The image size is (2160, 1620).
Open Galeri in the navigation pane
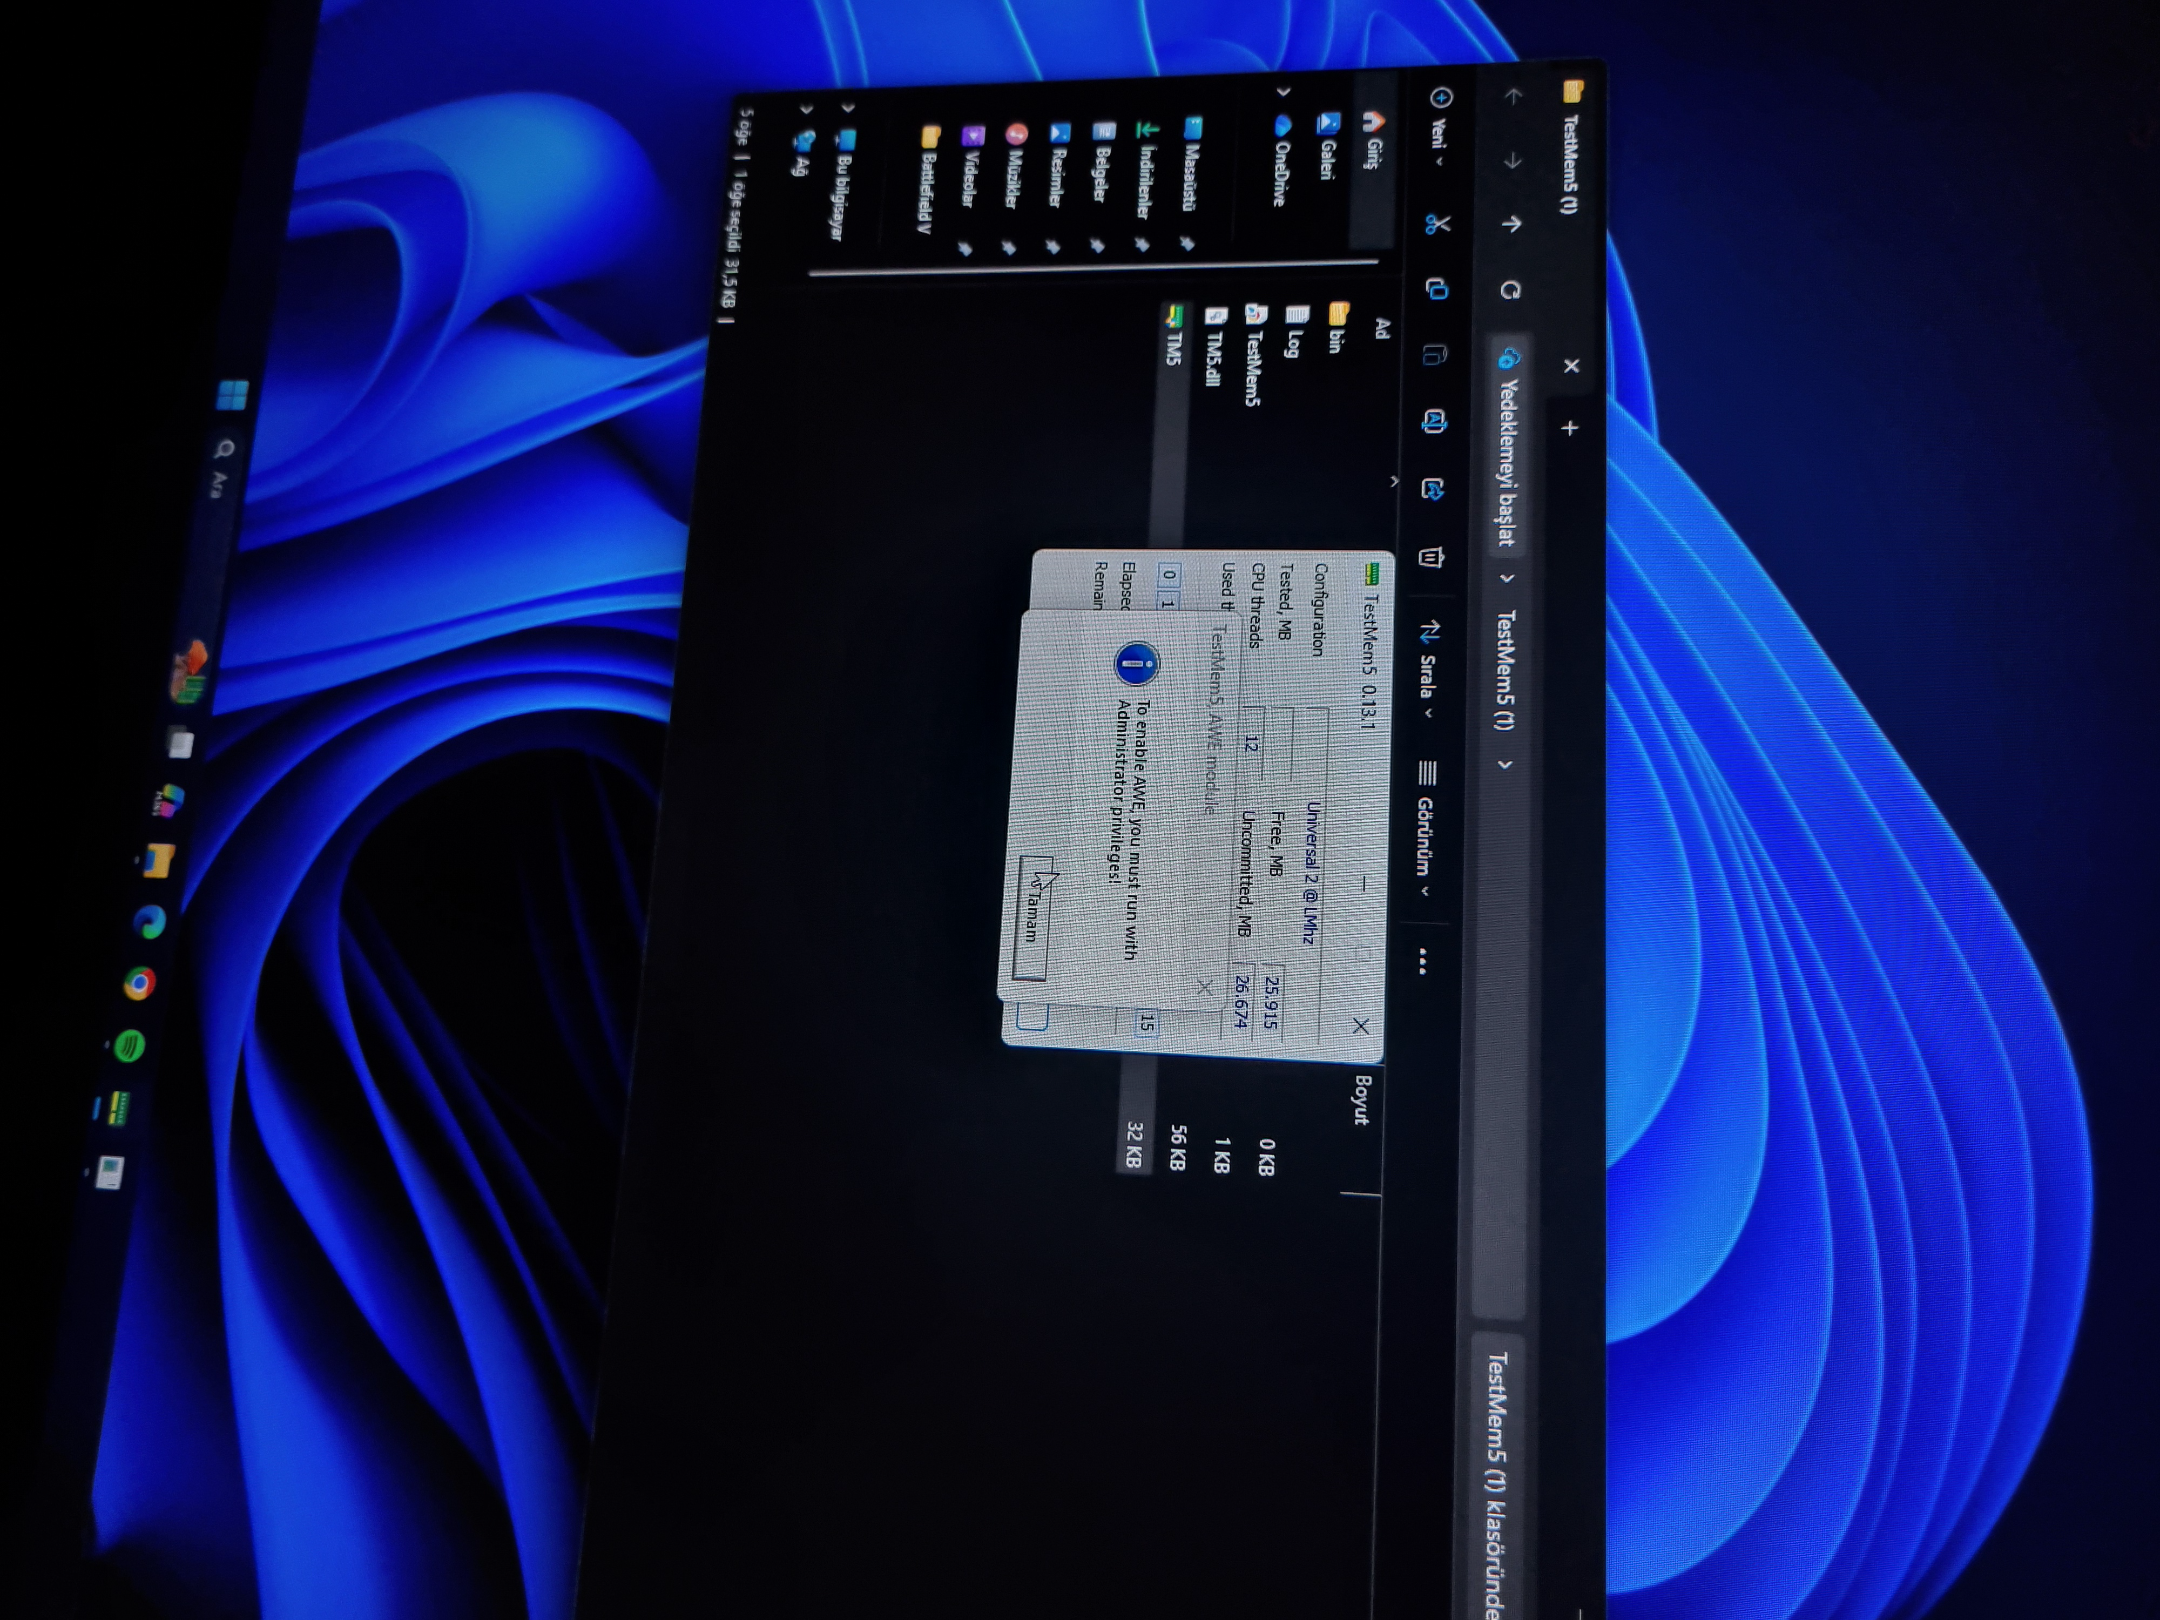(x=1328, y=146)
